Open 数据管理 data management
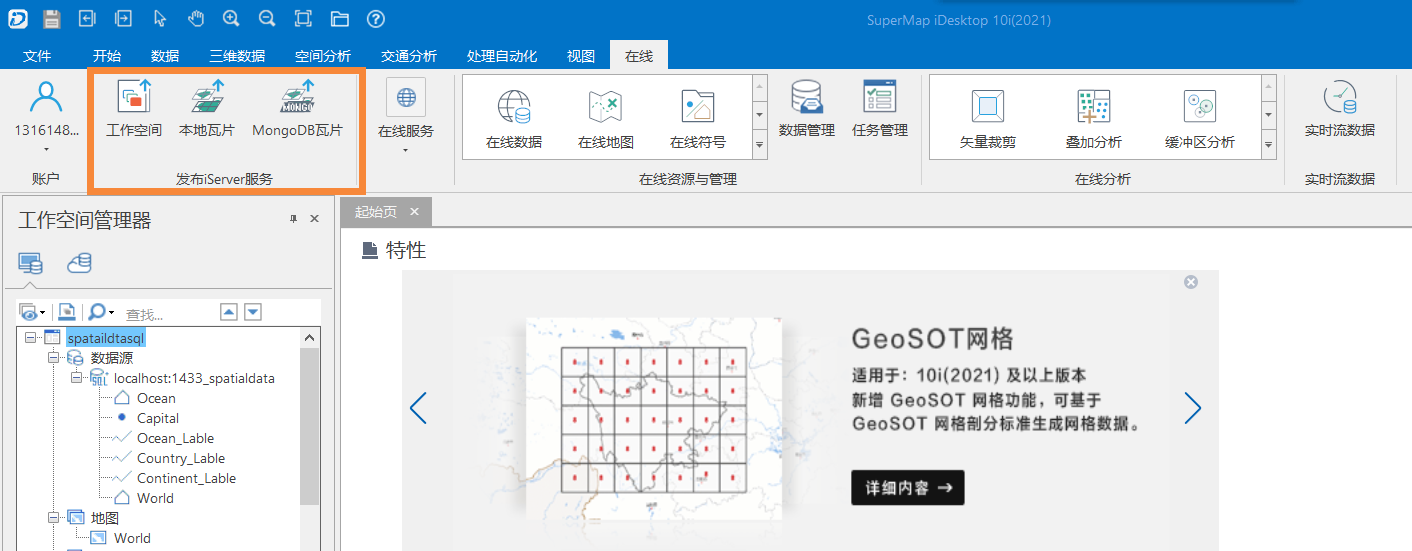The image size is (1412, 551). tap(807, 109)
